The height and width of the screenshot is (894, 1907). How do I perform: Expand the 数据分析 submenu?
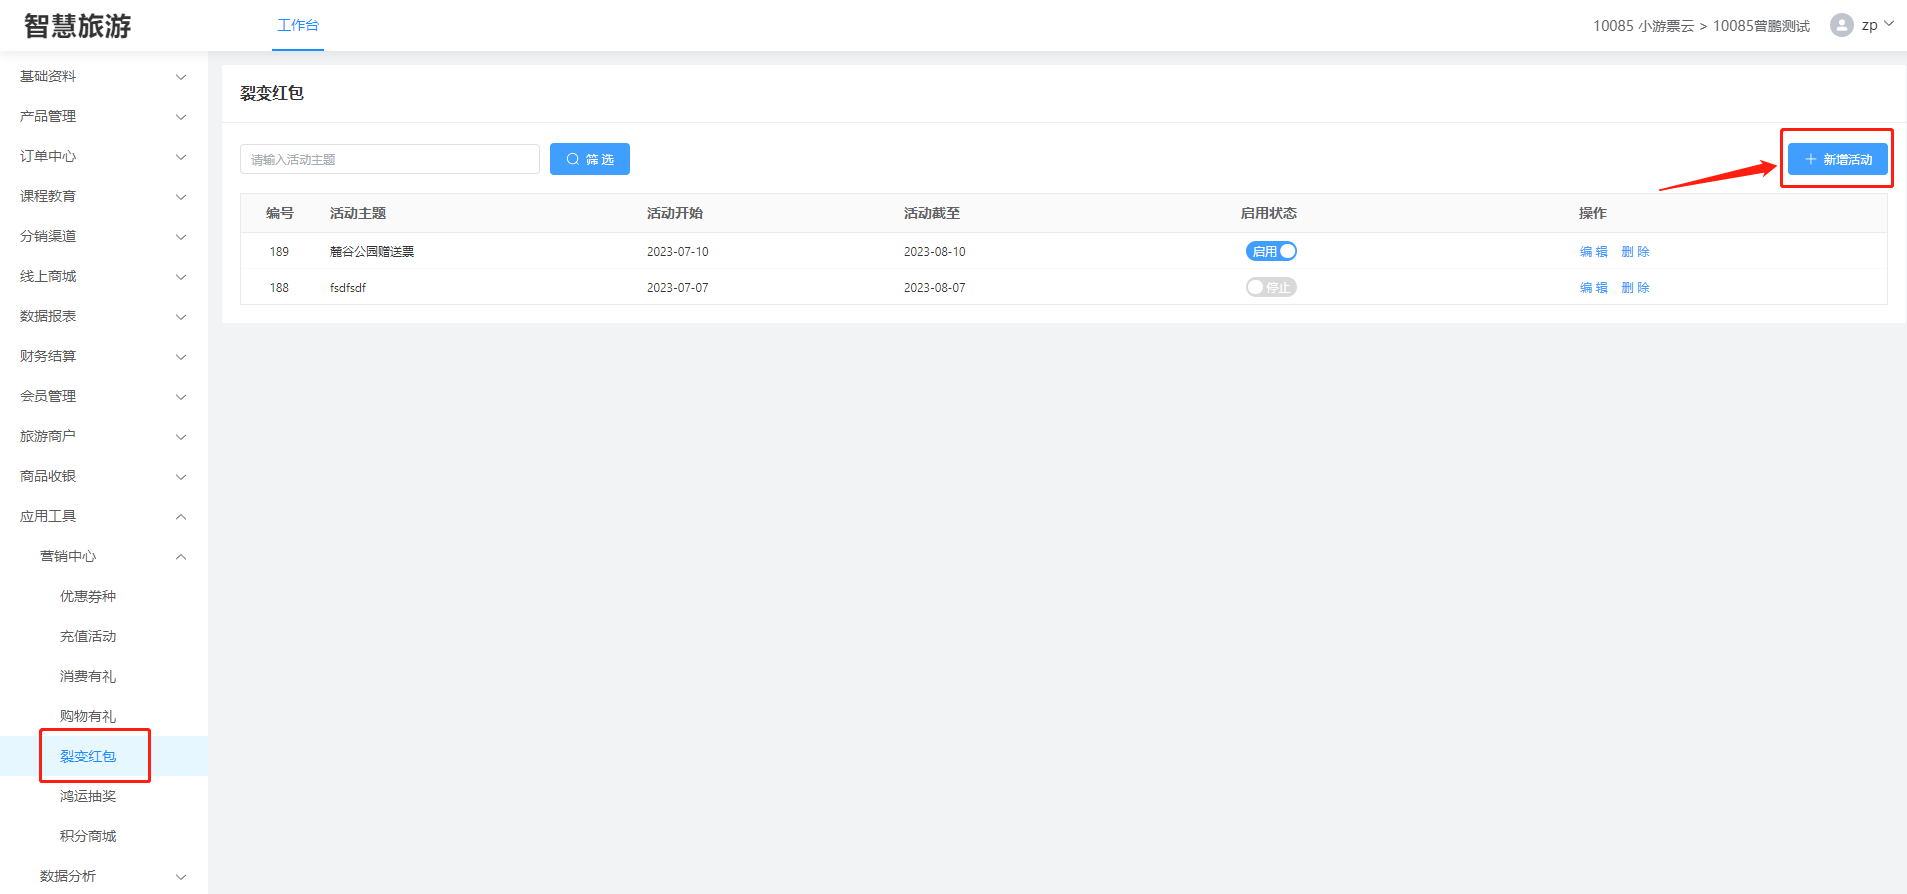(x=113, y=876)
